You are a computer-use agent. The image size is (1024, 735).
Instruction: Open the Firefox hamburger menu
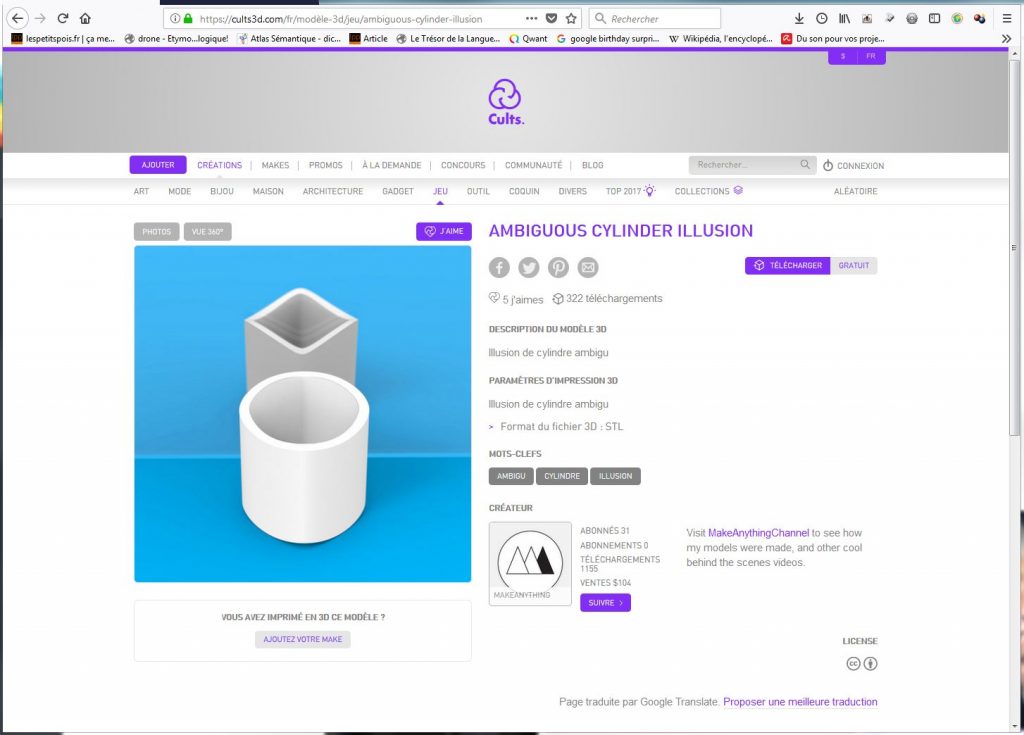click(1006, 18)
